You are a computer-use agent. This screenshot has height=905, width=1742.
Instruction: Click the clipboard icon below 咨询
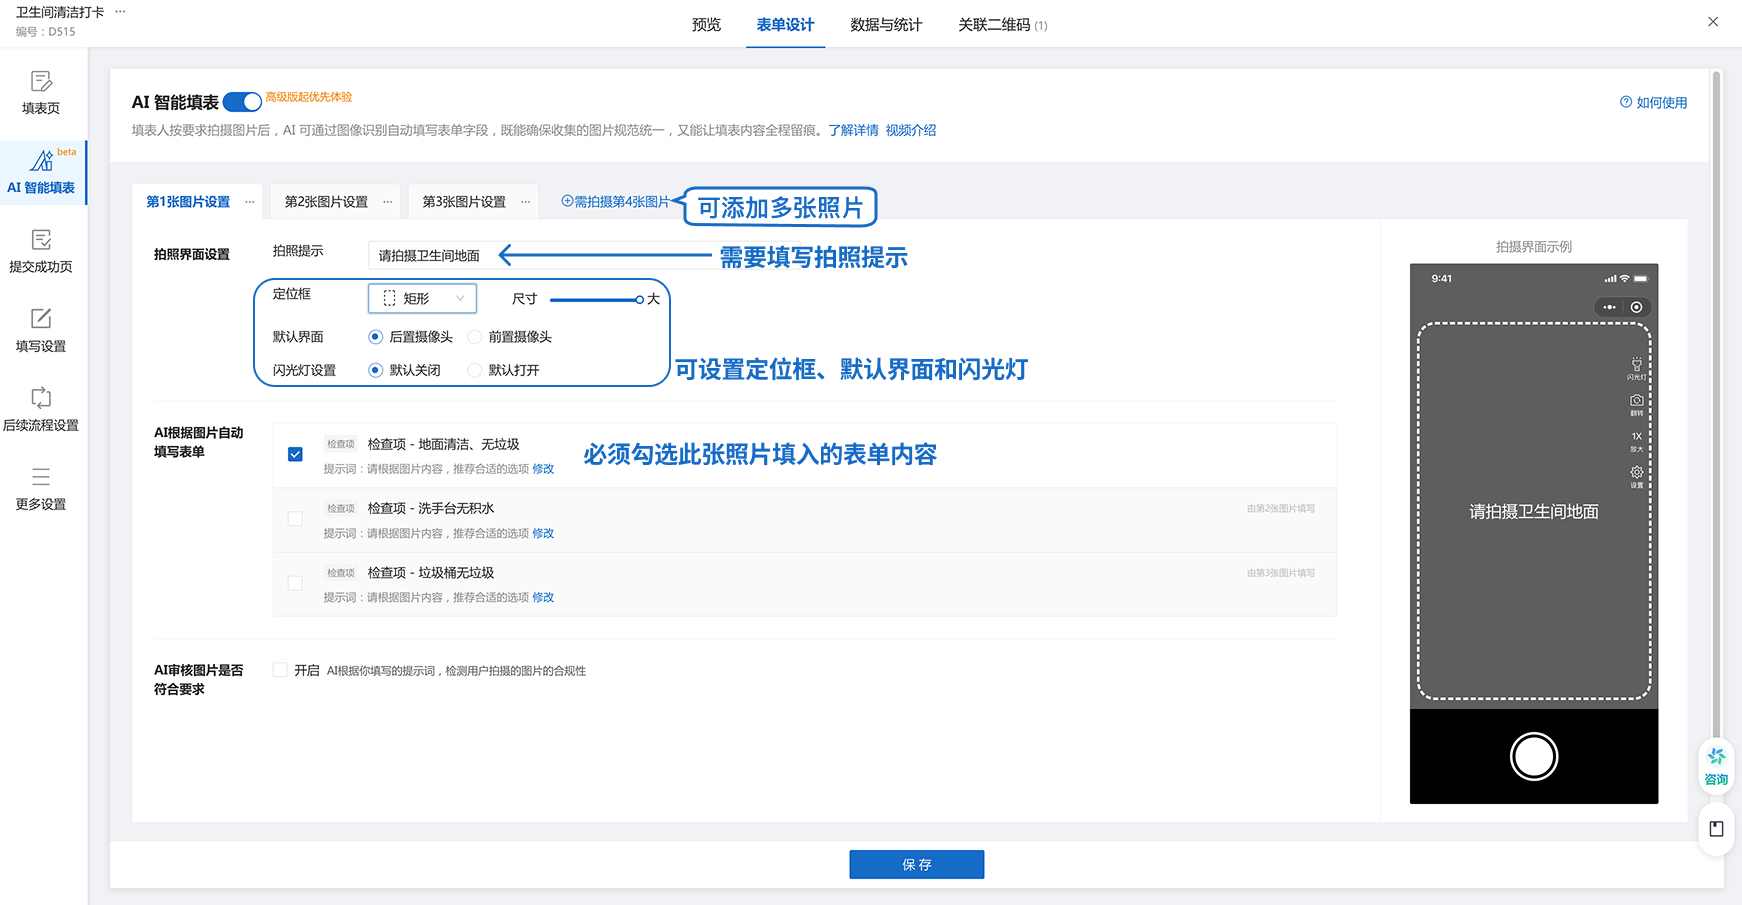[x=1716, y=829]
